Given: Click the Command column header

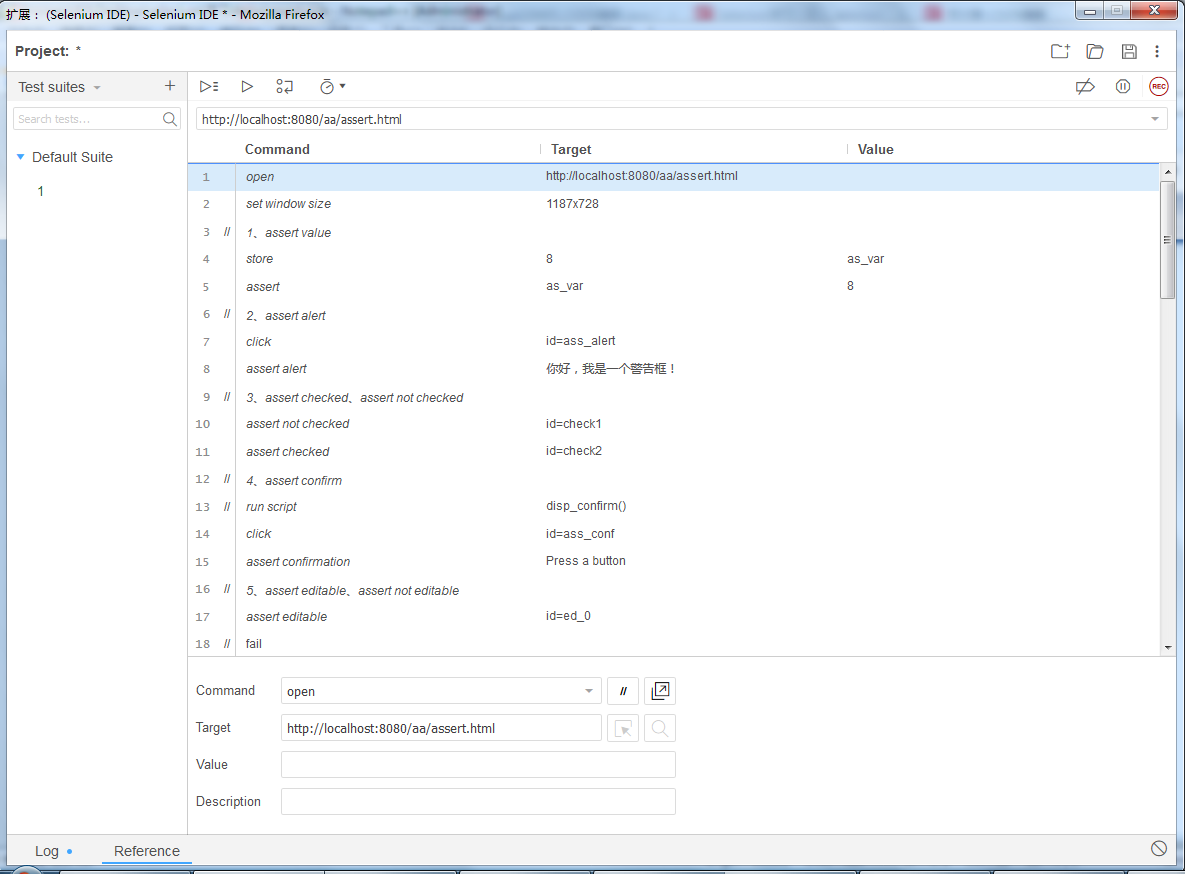Looking at the screenshot, I should 277,150.
